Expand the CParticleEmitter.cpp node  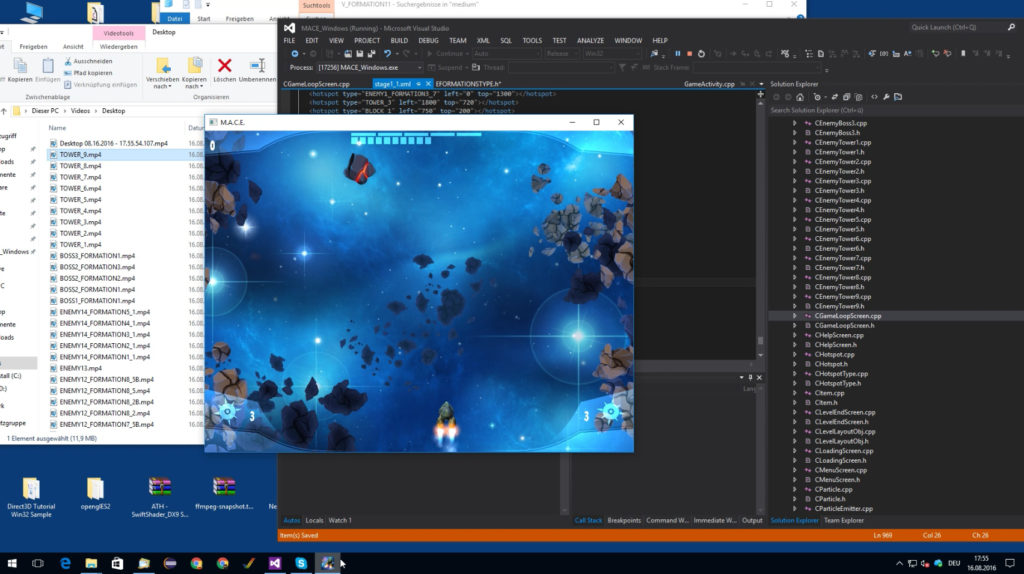(x=795, y=509)
